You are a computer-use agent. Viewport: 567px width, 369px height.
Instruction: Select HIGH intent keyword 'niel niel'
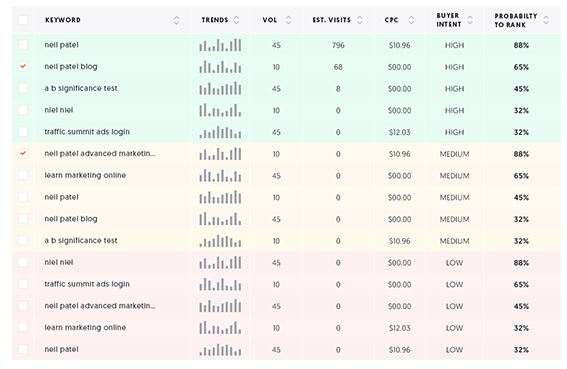(x=59, y=110)
